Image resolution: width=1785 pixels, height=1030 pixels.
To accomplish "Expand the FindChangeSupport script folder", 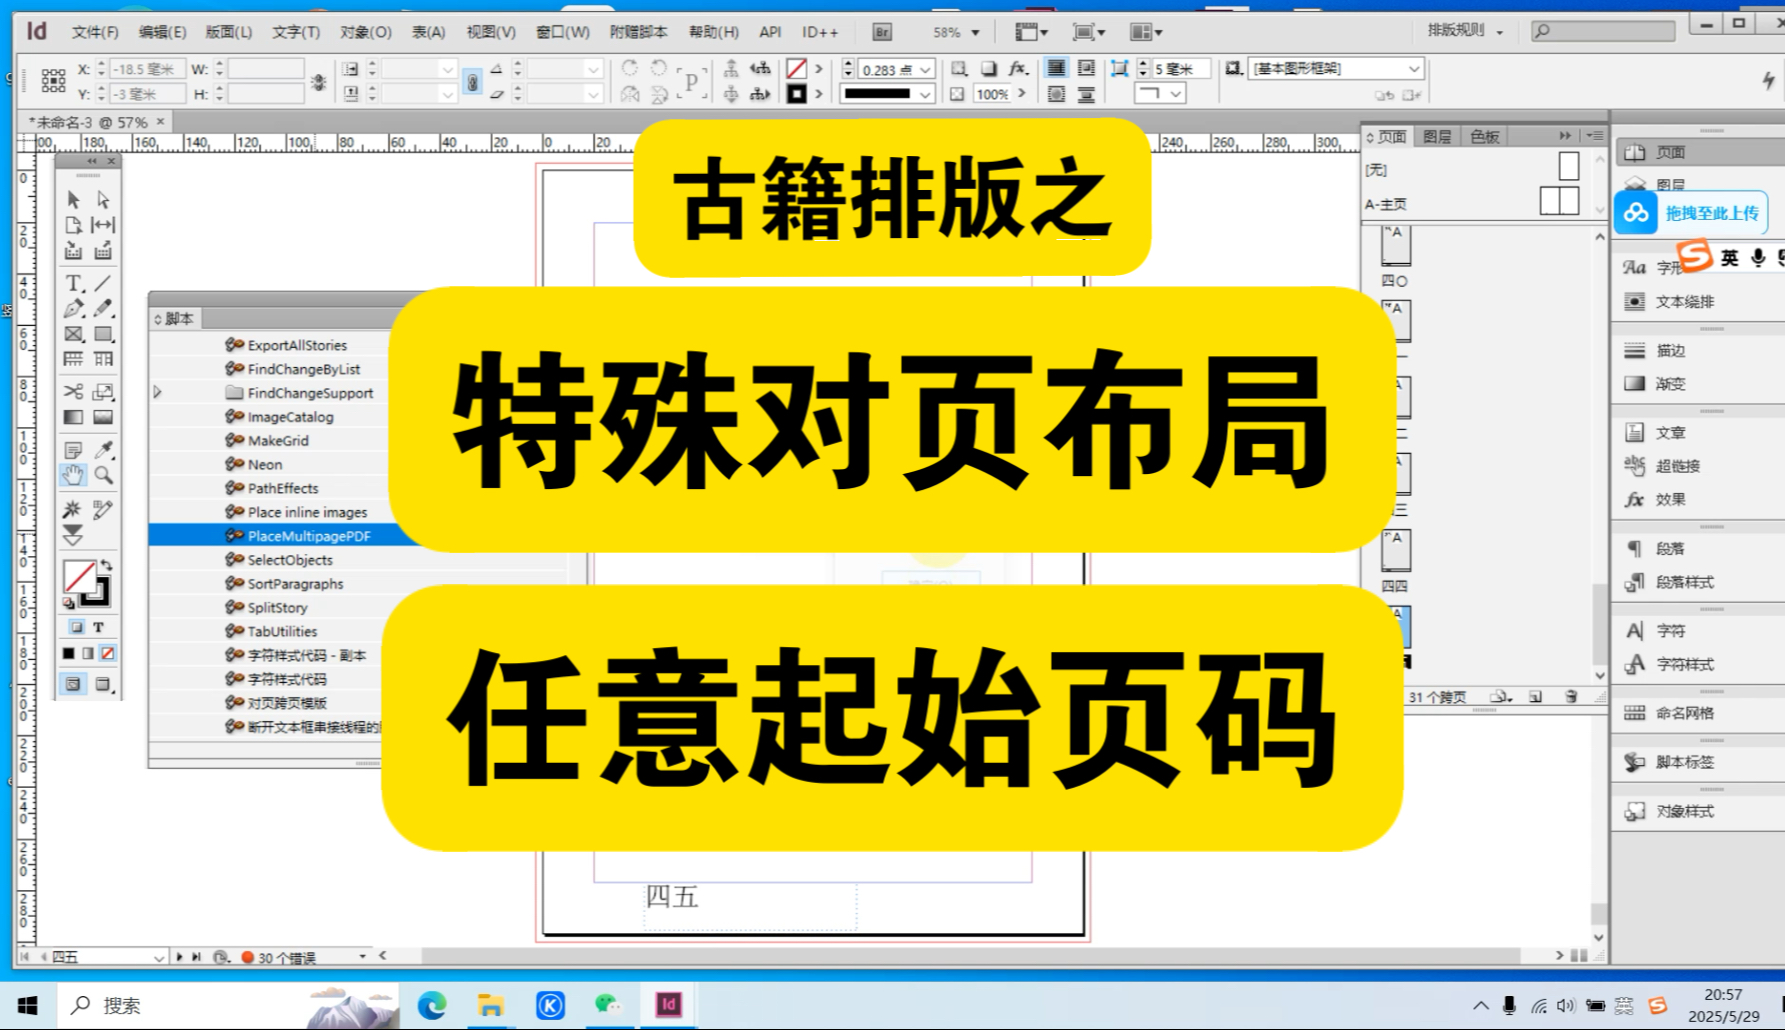I will tap(158, 393).
